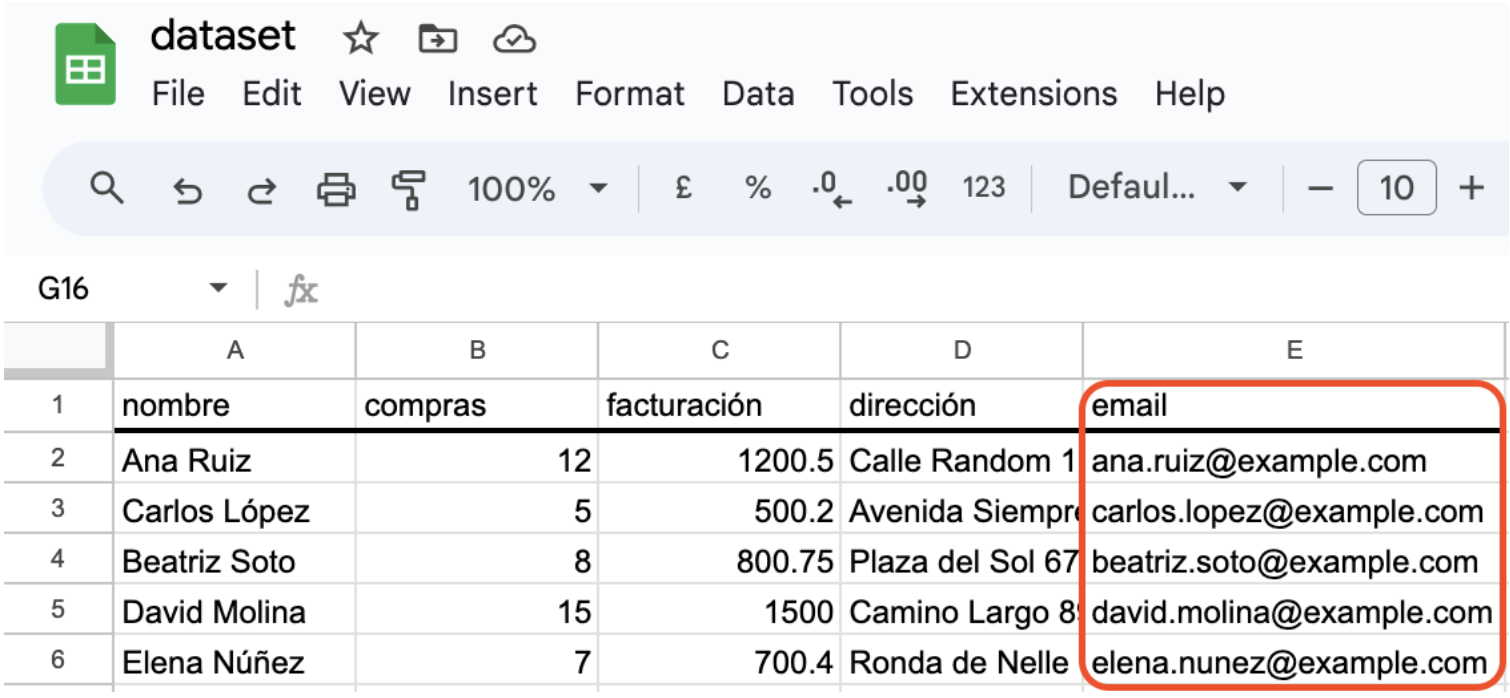Open the Extensions menu
The height and width of the screenshot is (698, 1510).
tap(1034, 94)
